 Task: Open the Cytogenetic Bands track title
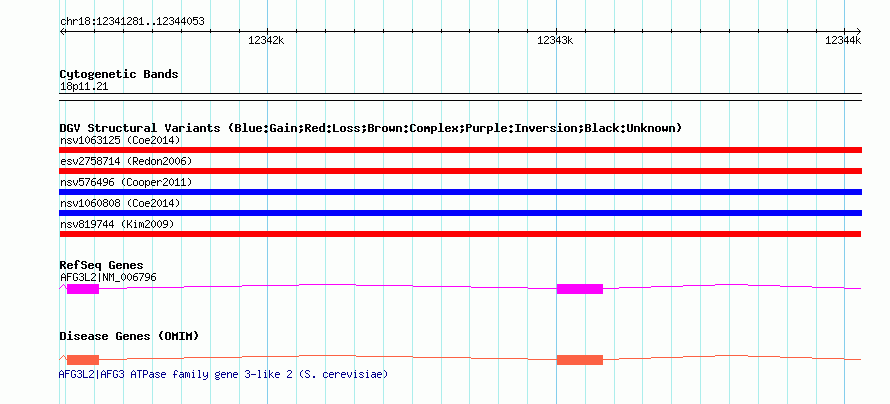click(x=119, y=74)
